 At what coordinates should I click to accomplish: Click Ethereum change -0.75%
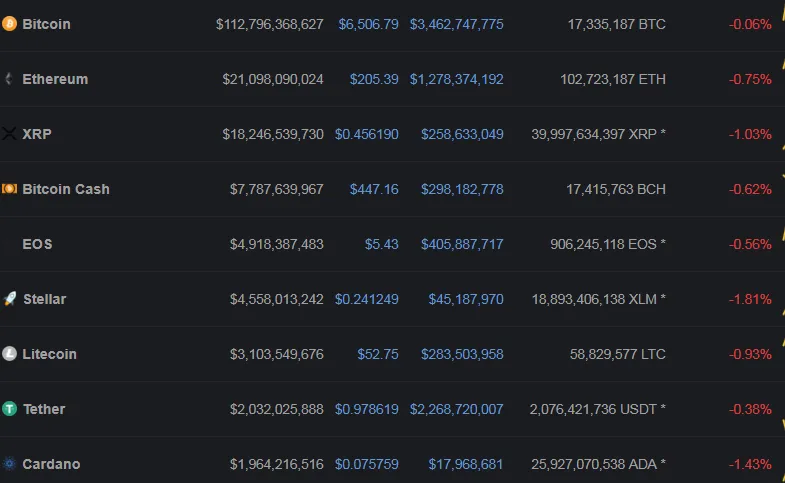(x=750, y=79)
